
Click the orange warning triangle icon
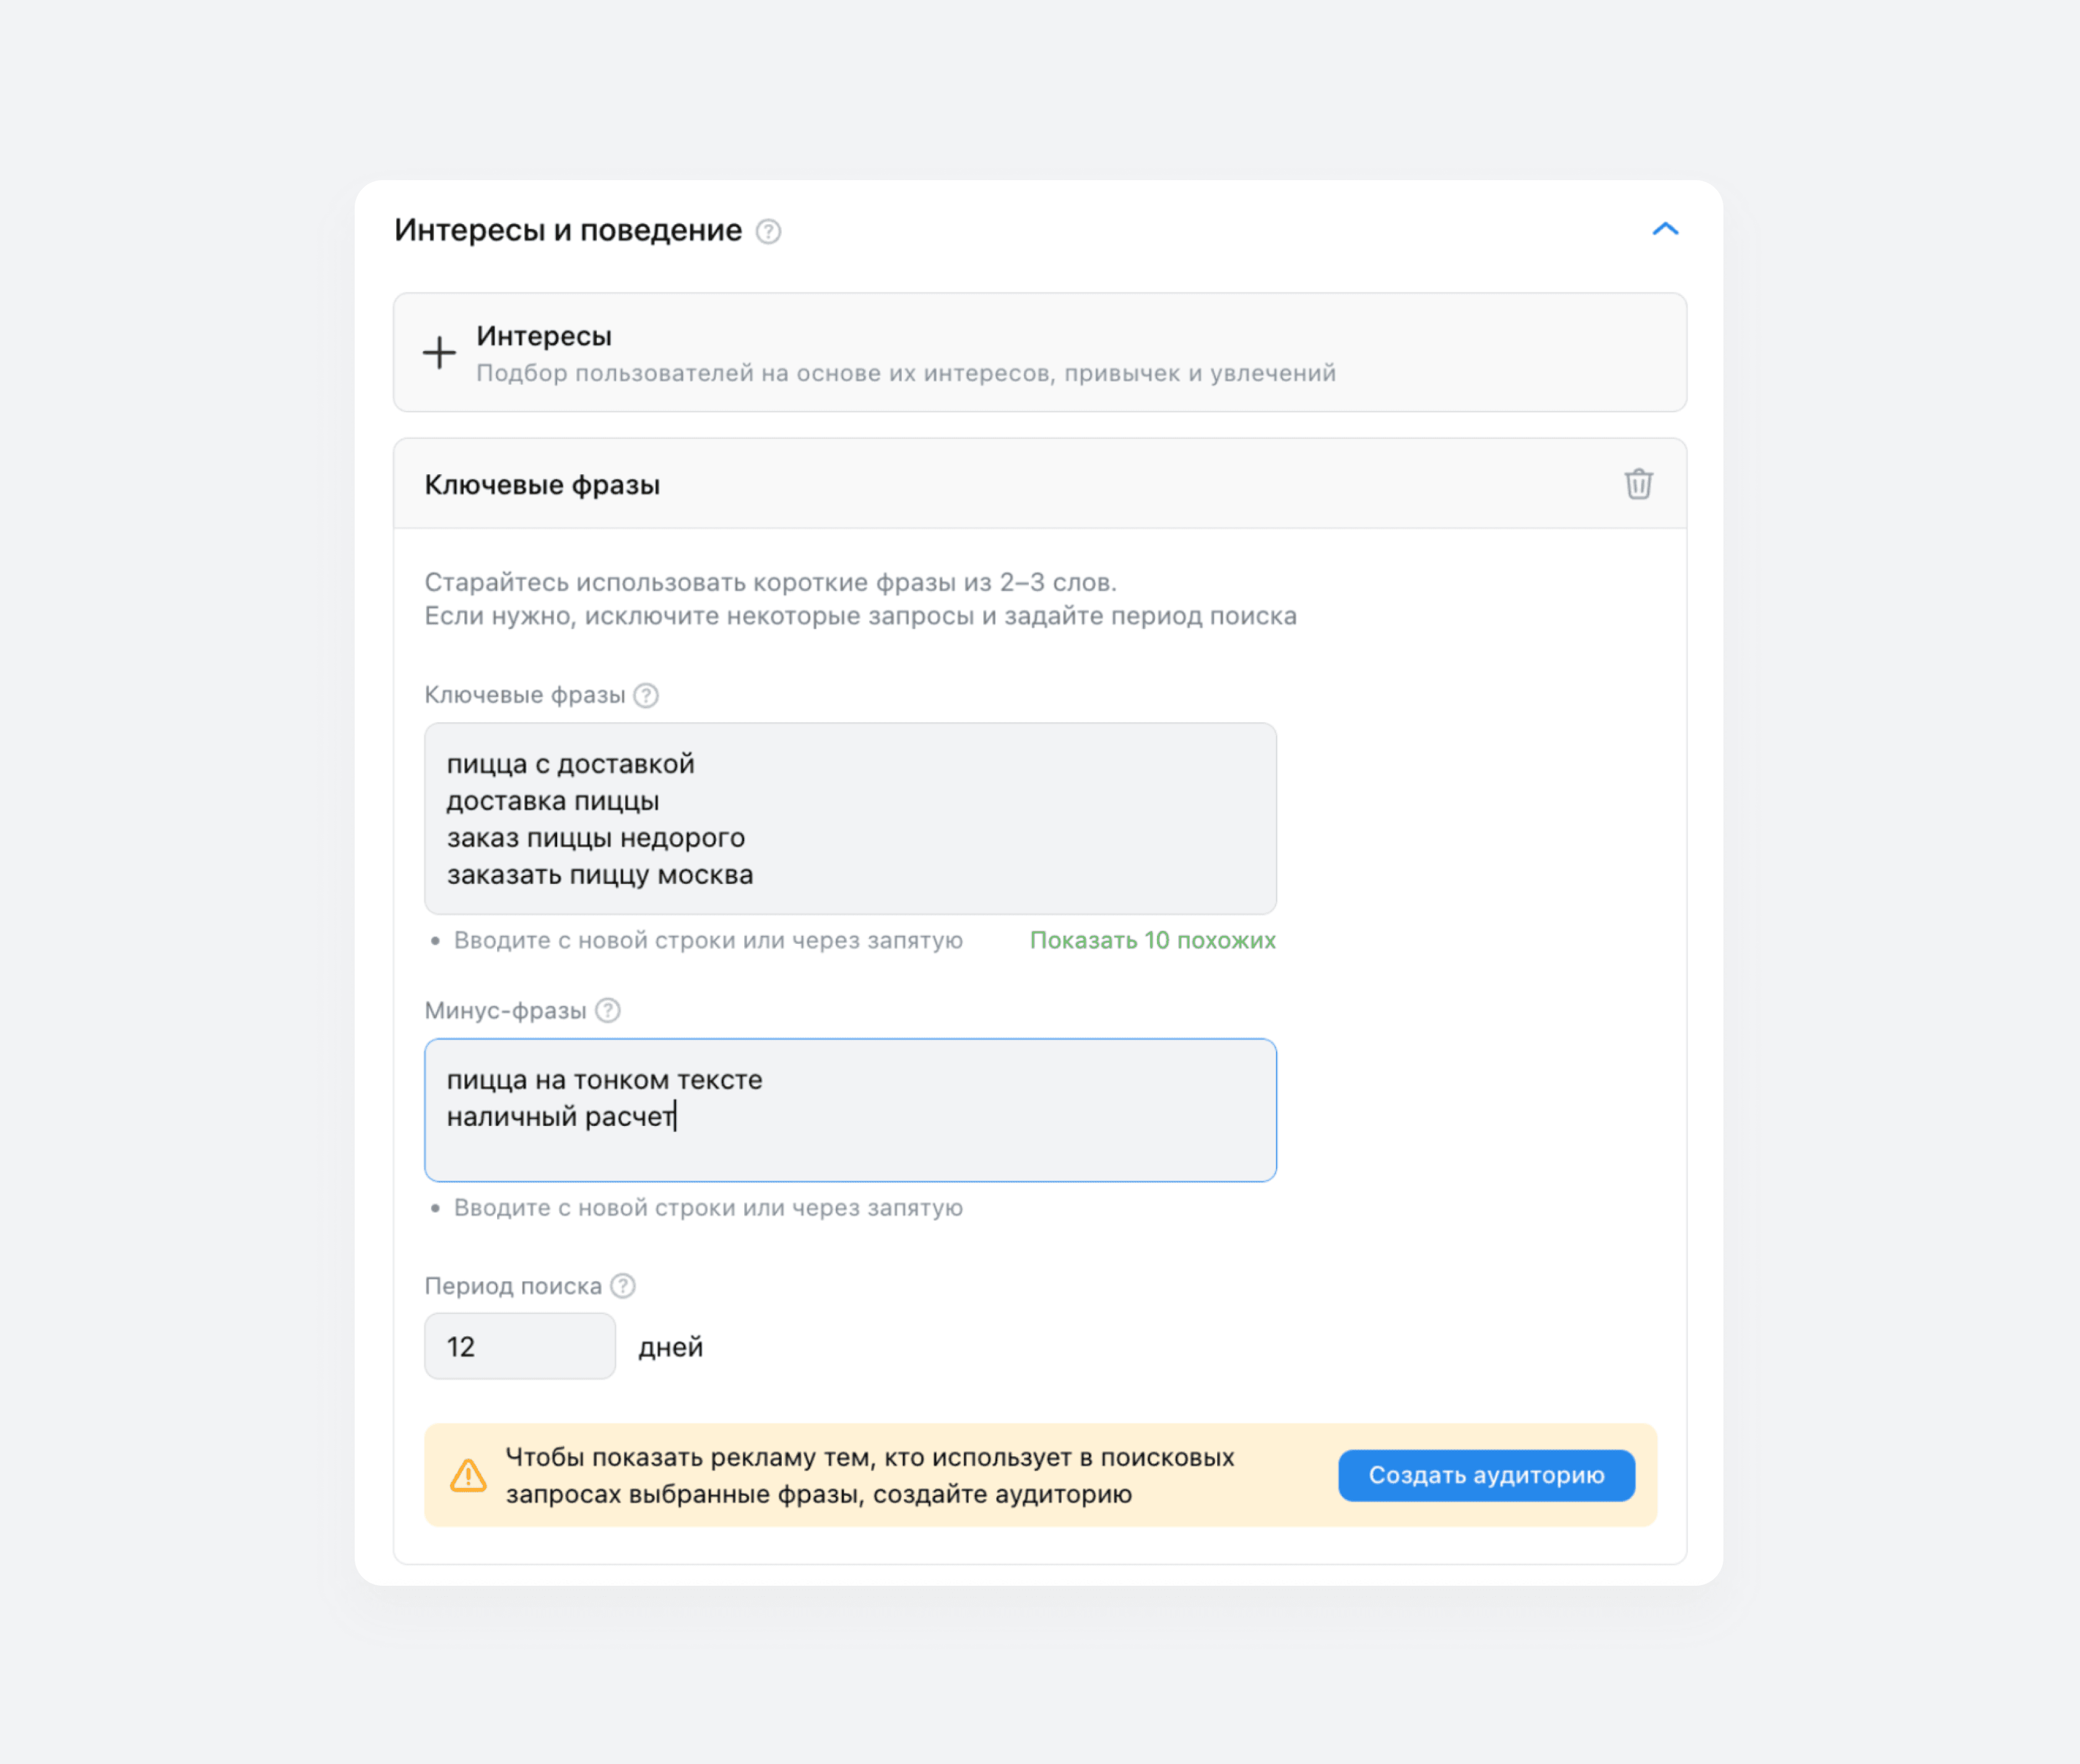coord(468,1475)
